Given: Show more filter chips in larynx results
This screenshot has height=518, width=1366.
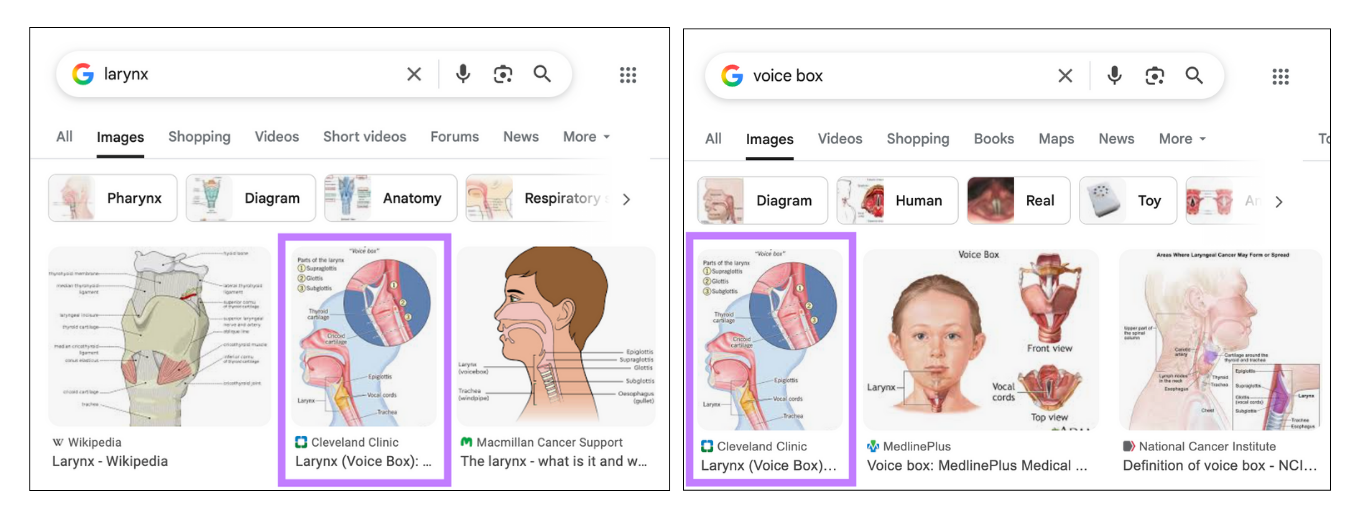Looking at the screenshot, I should click(x=626, y=199).
